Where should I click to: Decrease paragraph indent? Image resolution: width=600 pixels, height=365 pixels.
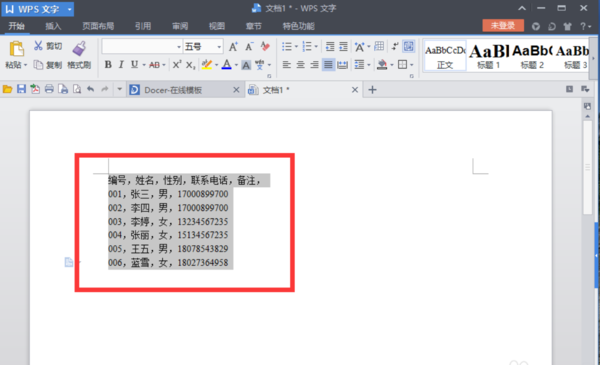coord(330,47)
